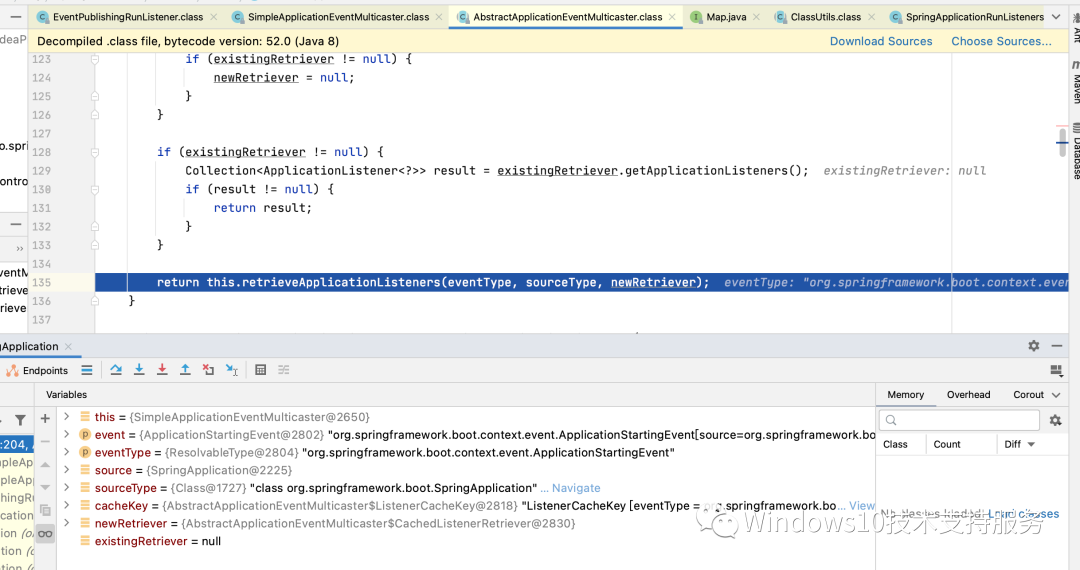
Task: Switch to Map.java editor tab
Action: click(x=726, y=17)
